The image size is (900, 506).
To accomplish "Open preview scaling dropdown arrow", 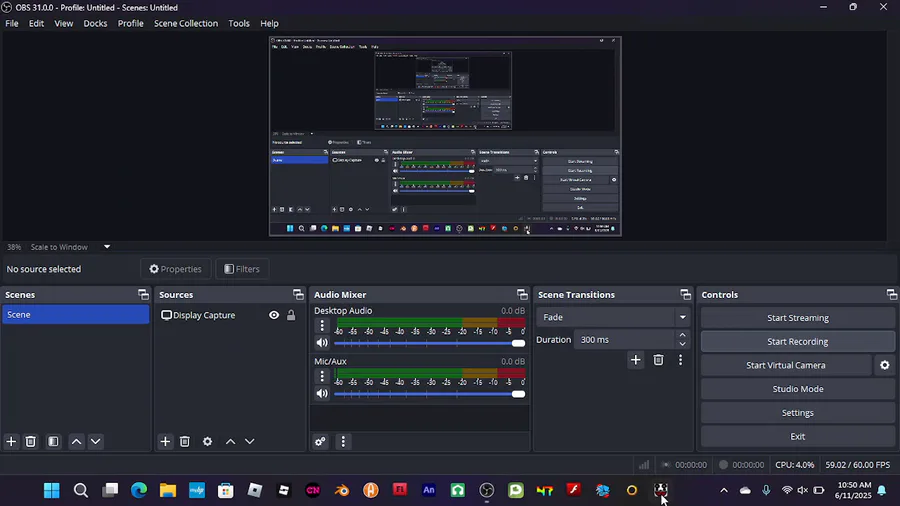I will (x=107, y=247).
